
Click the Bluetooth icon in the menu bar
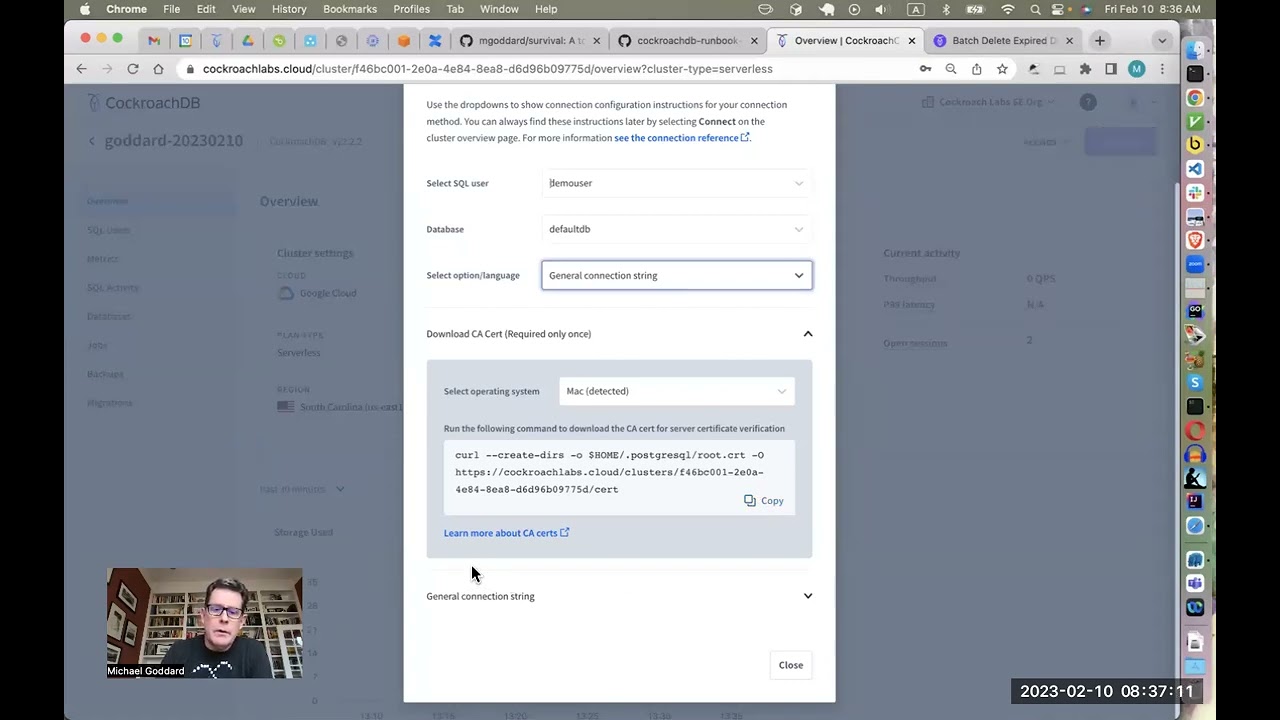(x=946, y=9)
